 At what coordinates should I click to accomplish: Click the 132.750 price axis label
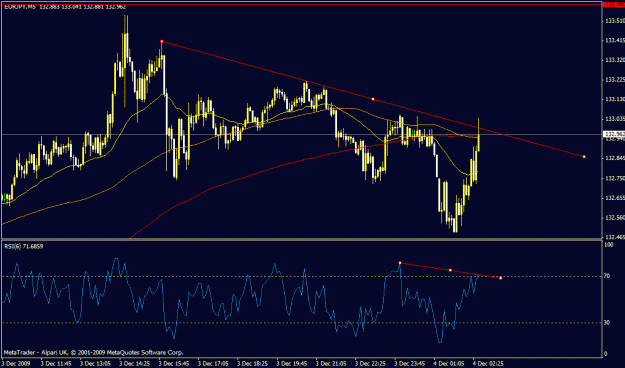point(614,178)
